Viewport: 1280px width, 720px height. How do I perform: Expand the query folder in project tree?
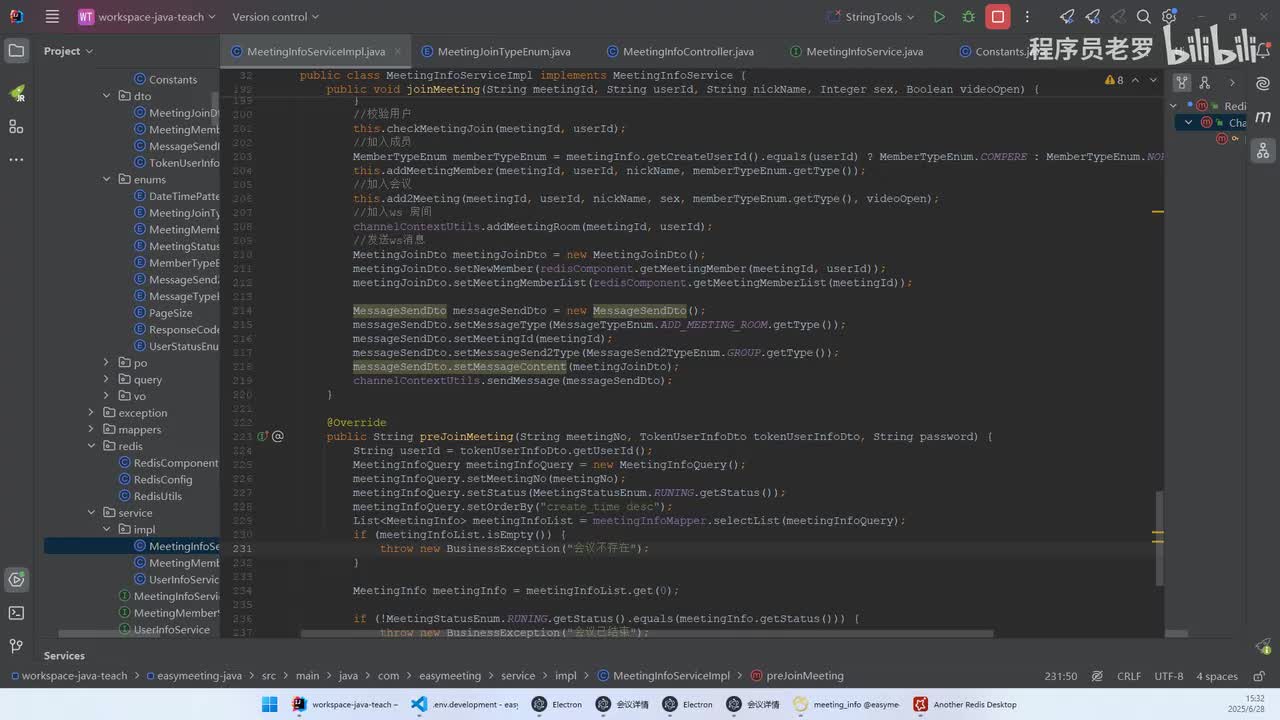pyautogui.click(x=107, y=380)
